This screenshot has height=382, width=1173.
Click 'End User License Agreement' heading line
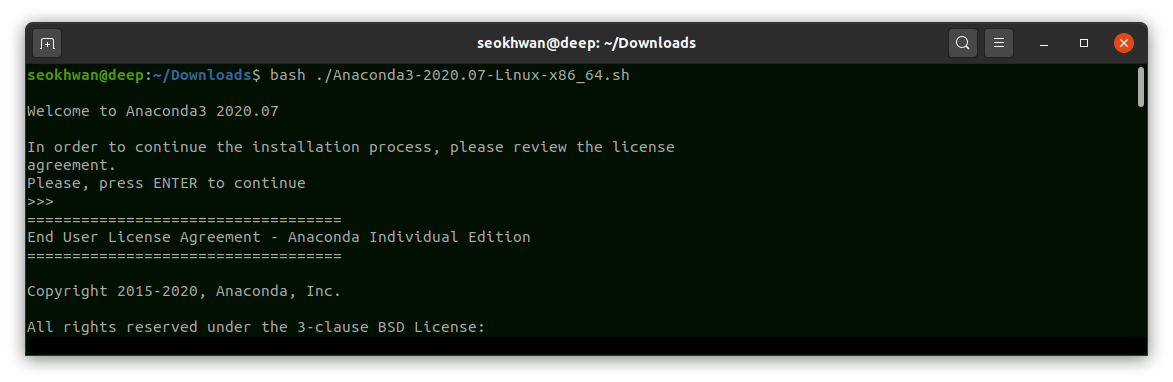coord(278,237)
